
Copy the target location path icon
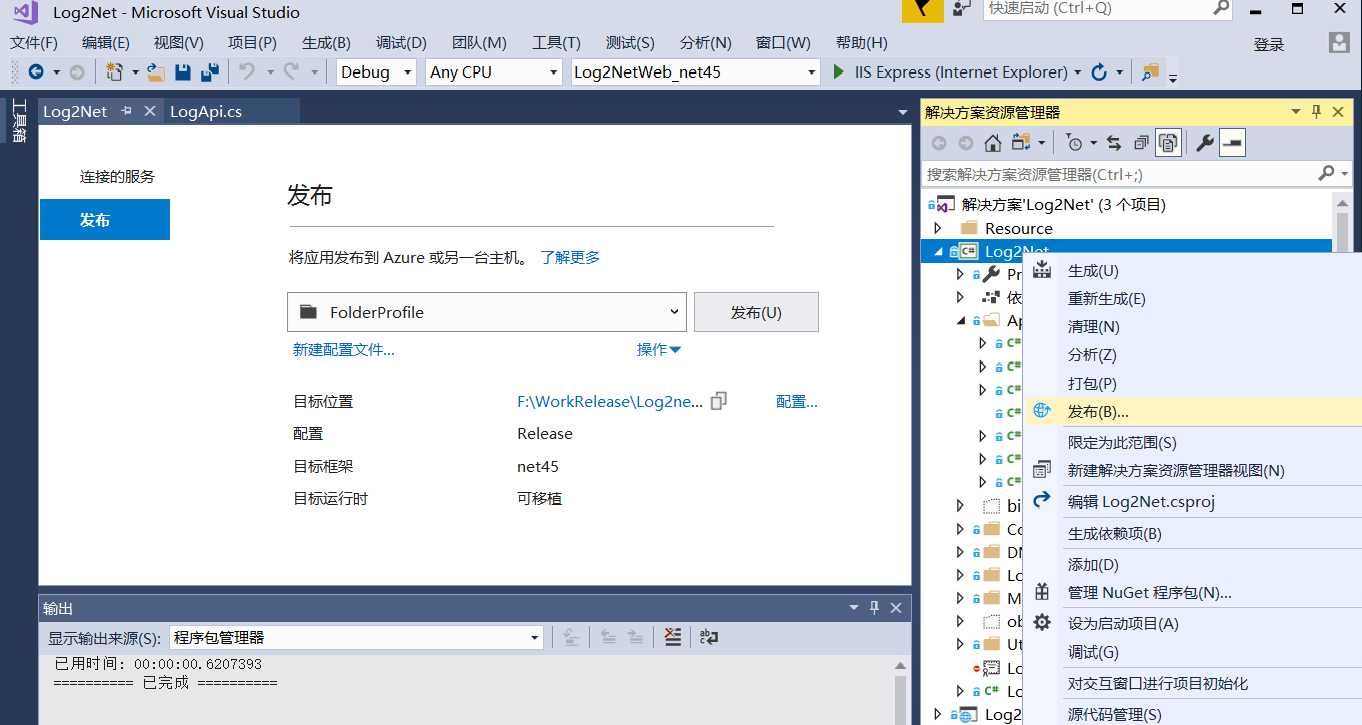(x=718, y=401)
